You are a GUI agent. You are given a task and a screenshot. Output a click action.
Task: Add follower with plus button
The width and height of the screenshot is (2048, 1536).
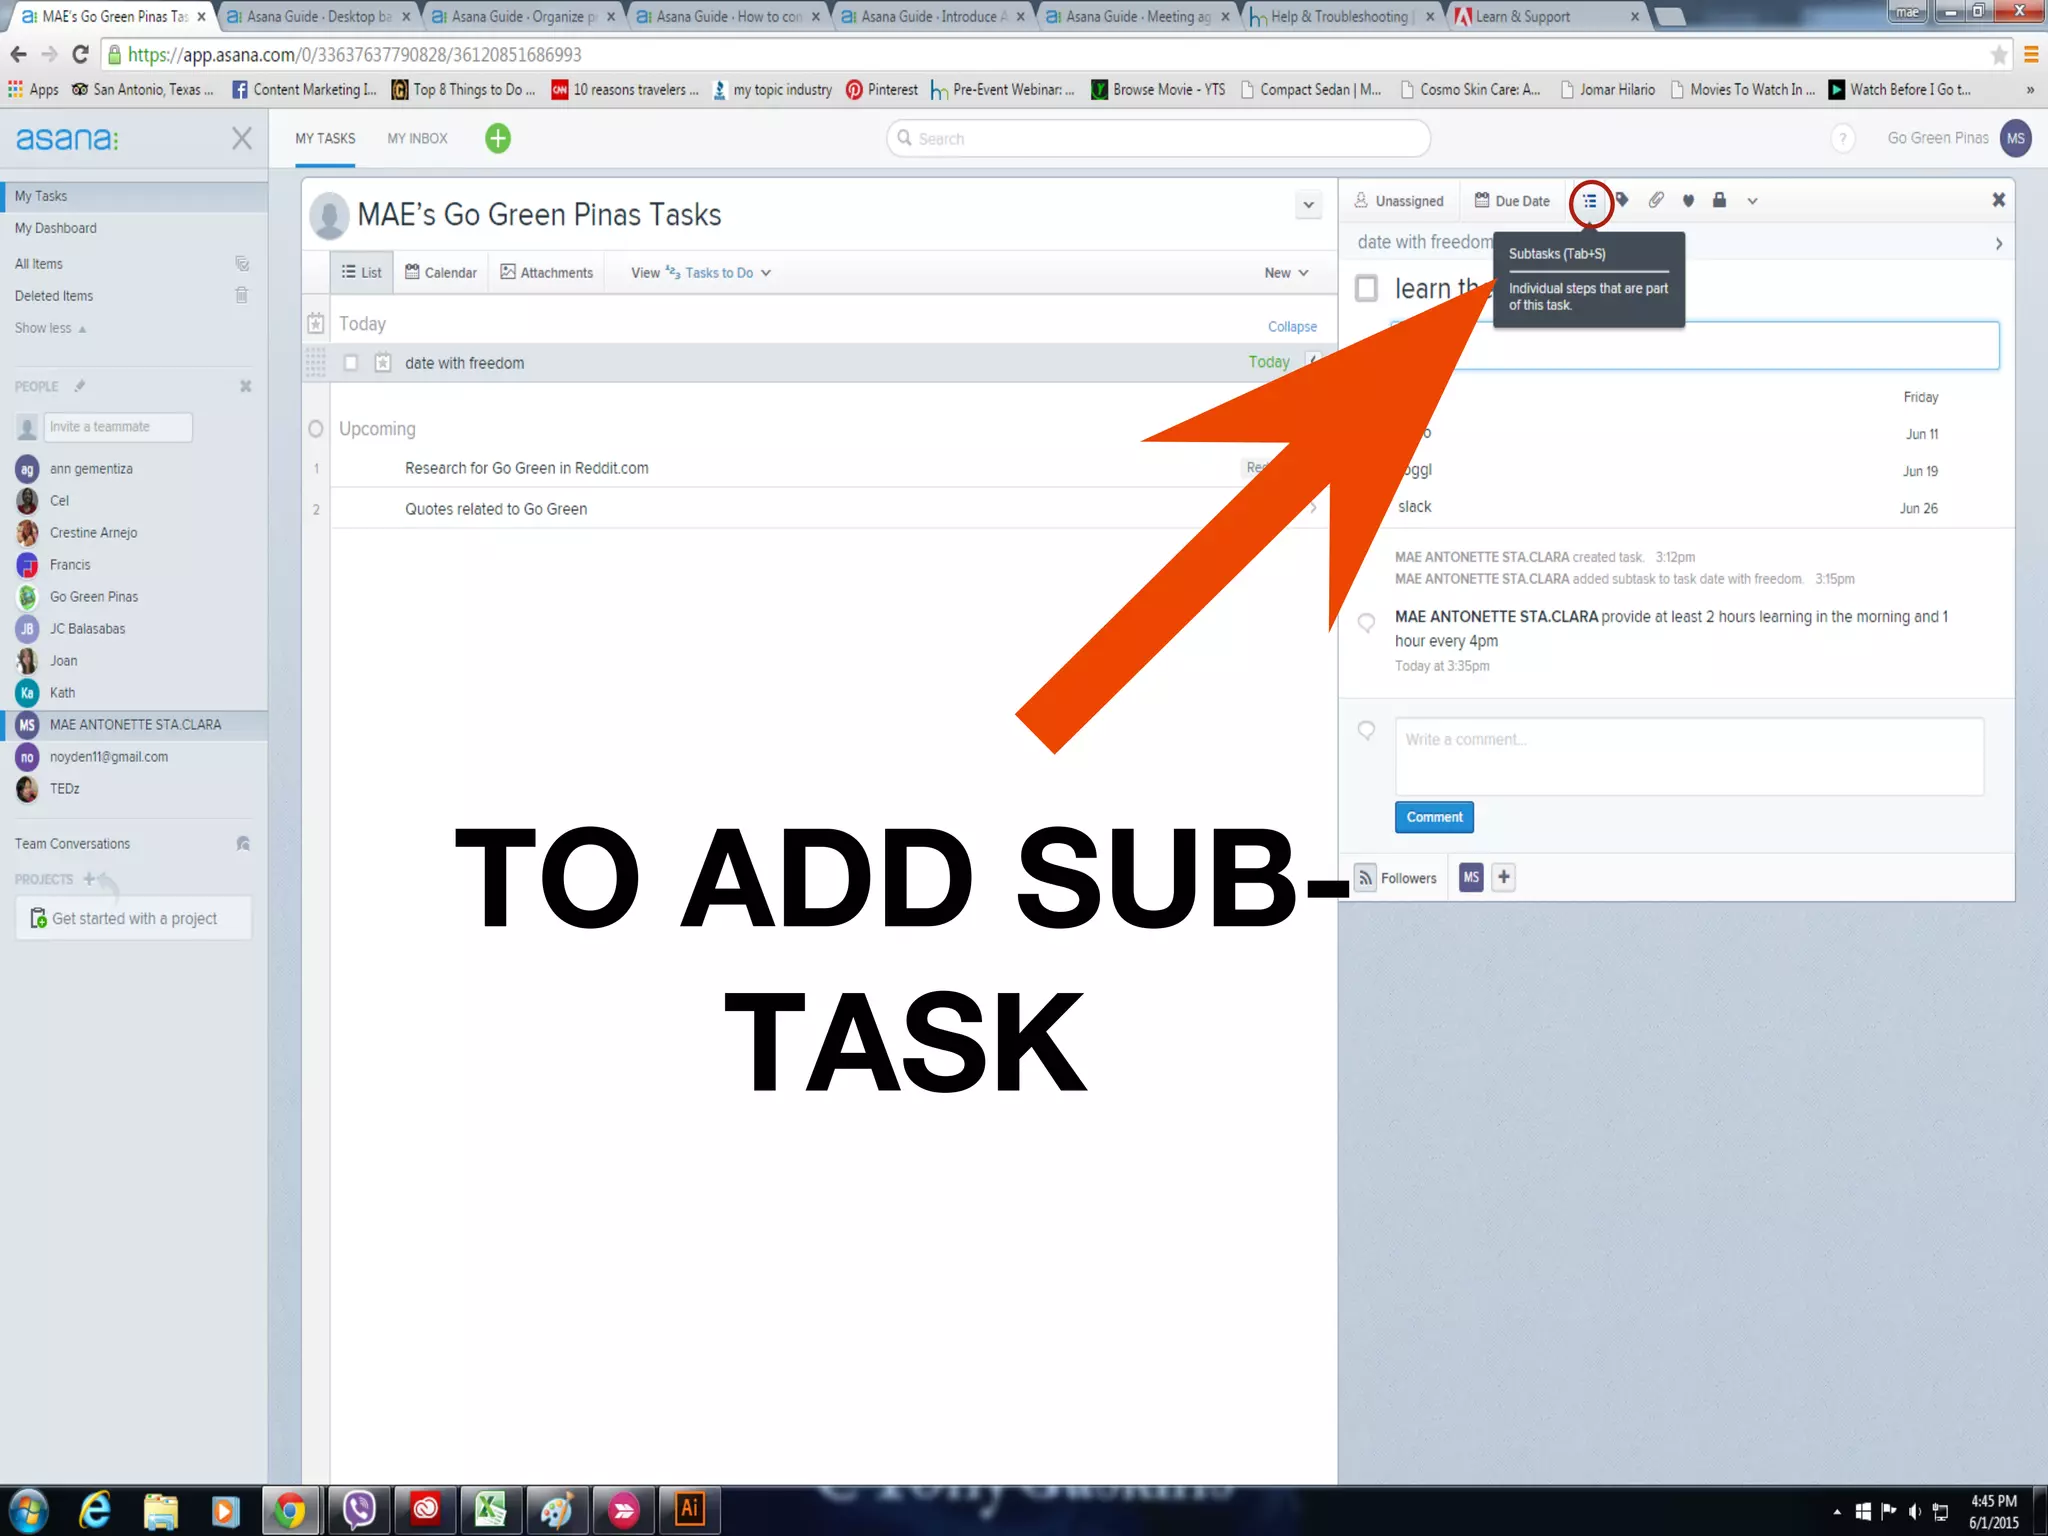click(1503, 877)
